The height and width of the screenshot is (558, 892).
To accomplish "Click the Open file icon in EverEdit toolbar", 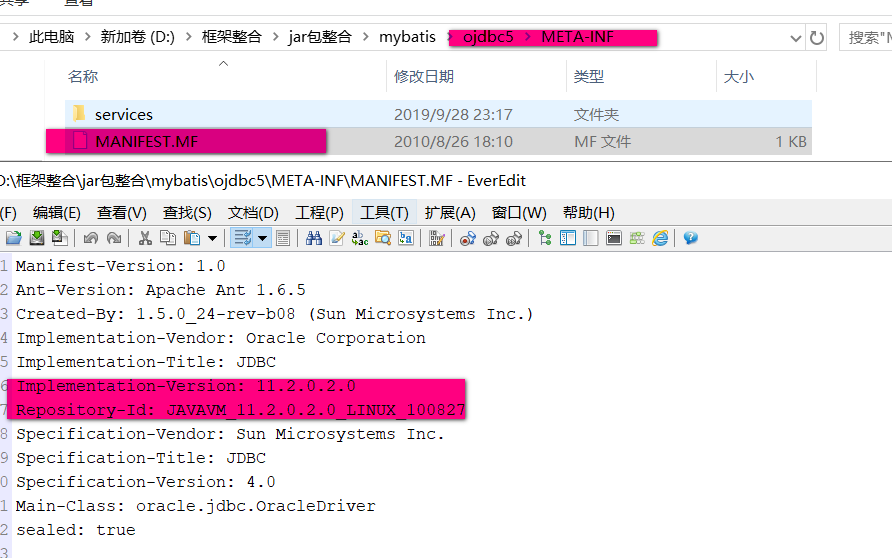I will click(x=14, y=238).
